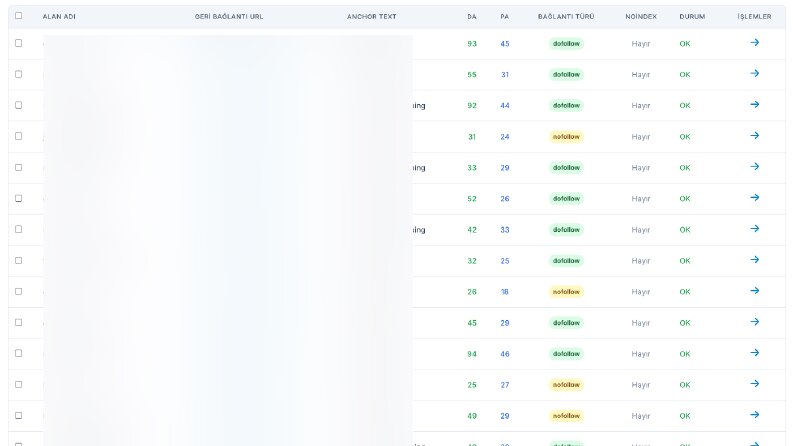
Task: Tick the checkbox for row with DA 55
Action: (x=19, y=74)
